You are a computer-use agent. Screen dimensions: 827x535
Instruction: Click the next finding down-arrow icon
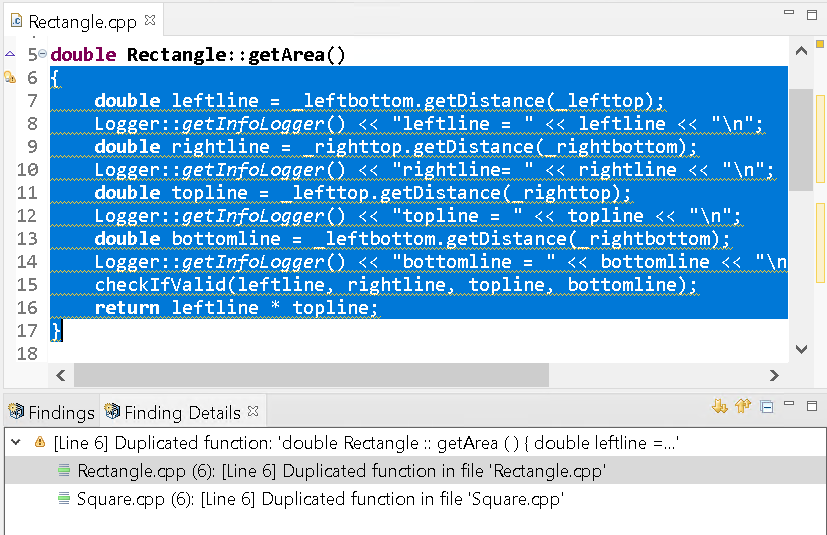click(x=719, y=406)
